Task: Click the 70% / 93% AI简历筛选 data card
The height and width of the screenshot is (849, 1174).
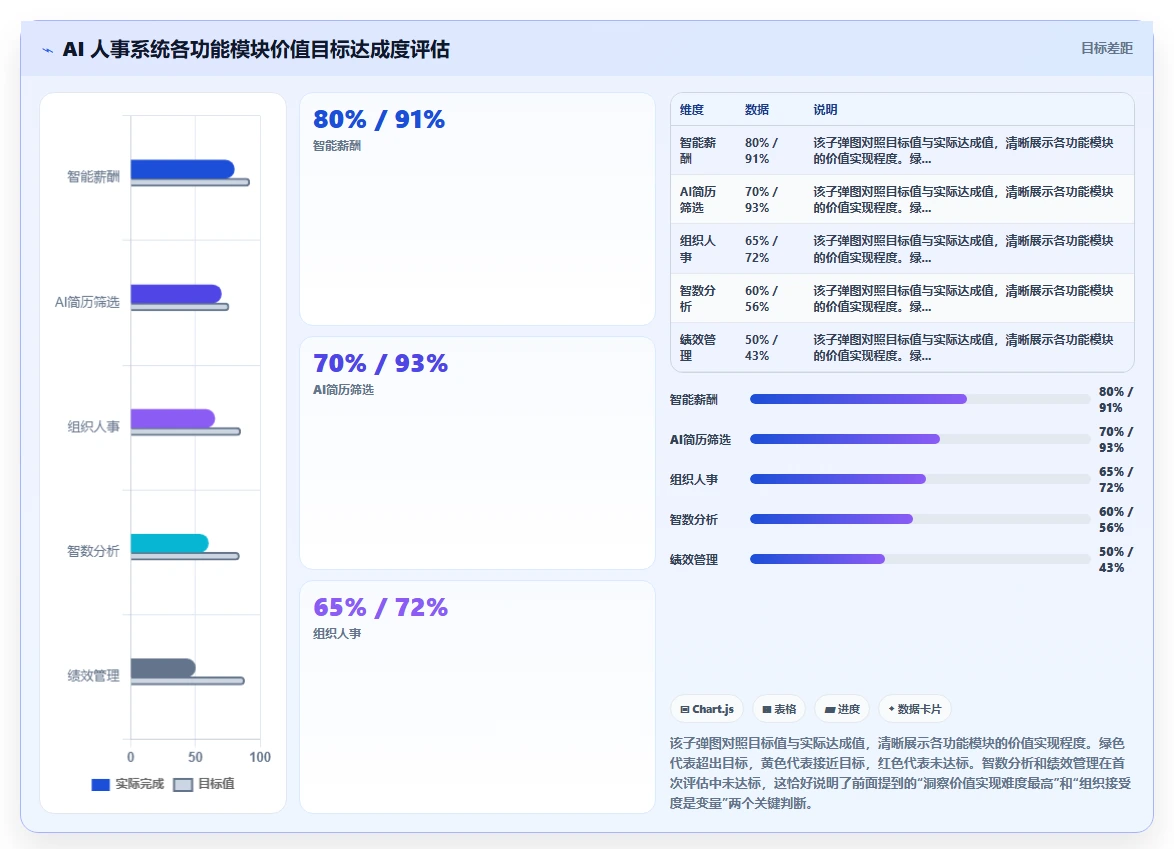Action: click(x=477, y=453)
